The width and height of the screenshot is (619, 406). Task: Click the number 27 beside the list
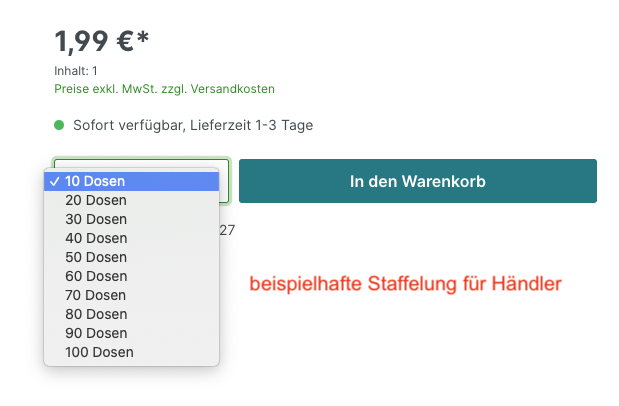point(227,230)
